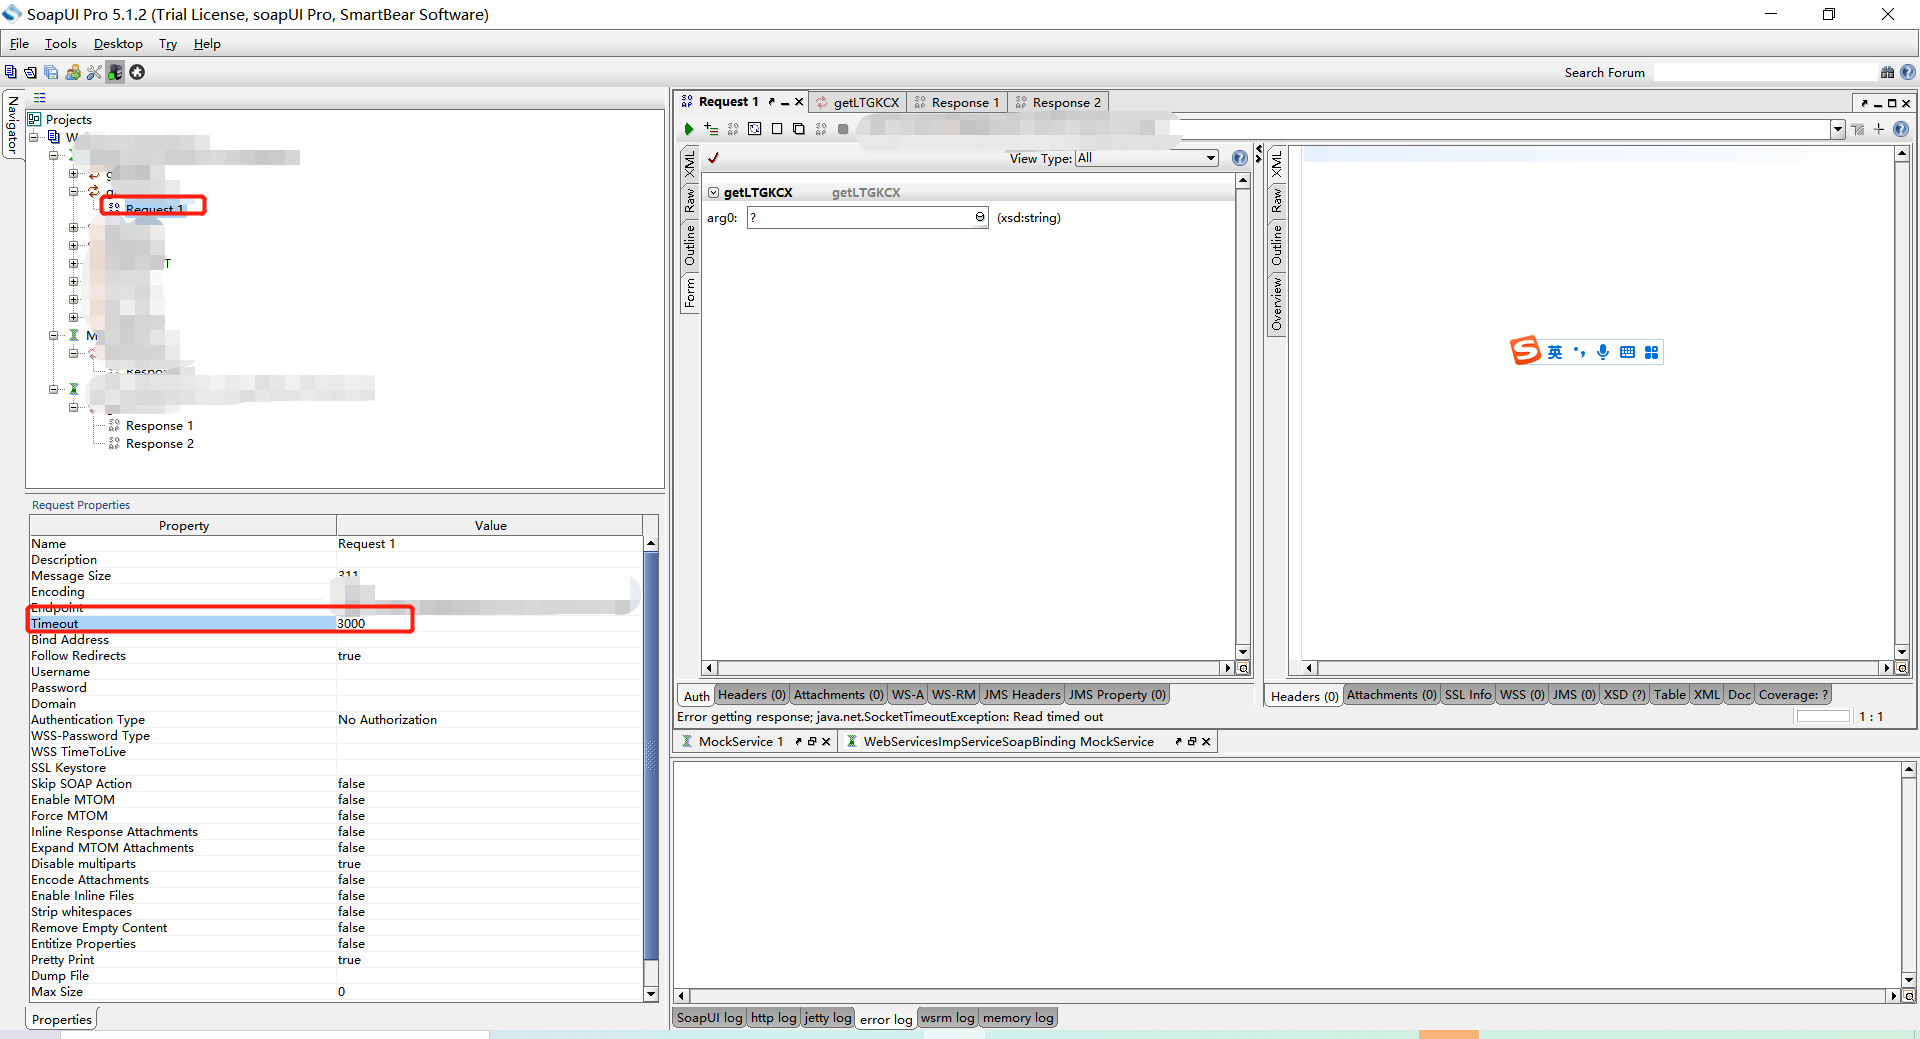Viewport: 1920px width, 1039px height.
Task: Select Request 1 in the navigator tree
Action: 154,208
